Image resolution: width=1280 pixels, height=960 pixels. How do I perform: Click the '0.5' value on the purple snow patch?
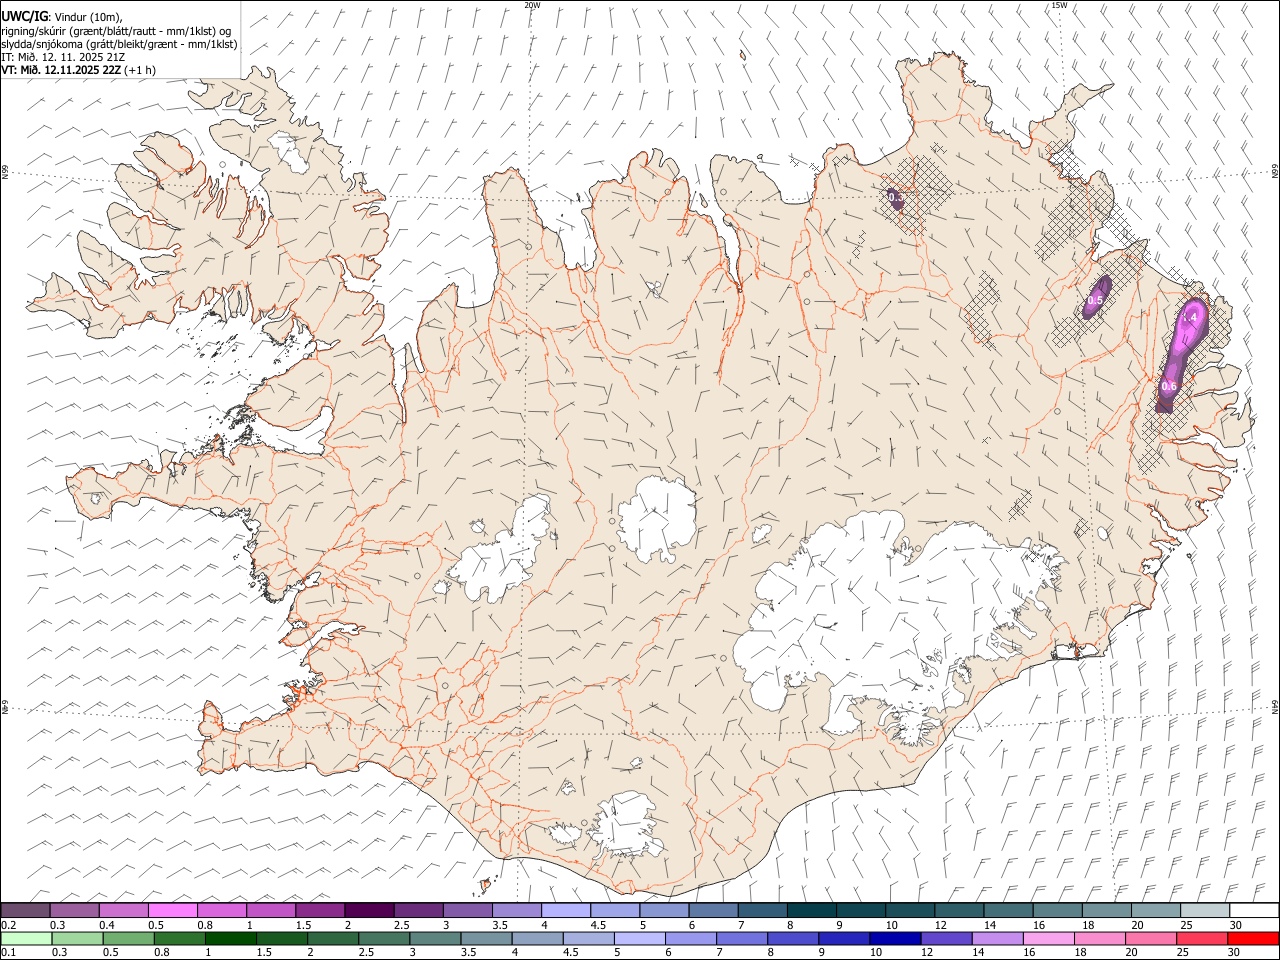click(x=1095, y=300)
